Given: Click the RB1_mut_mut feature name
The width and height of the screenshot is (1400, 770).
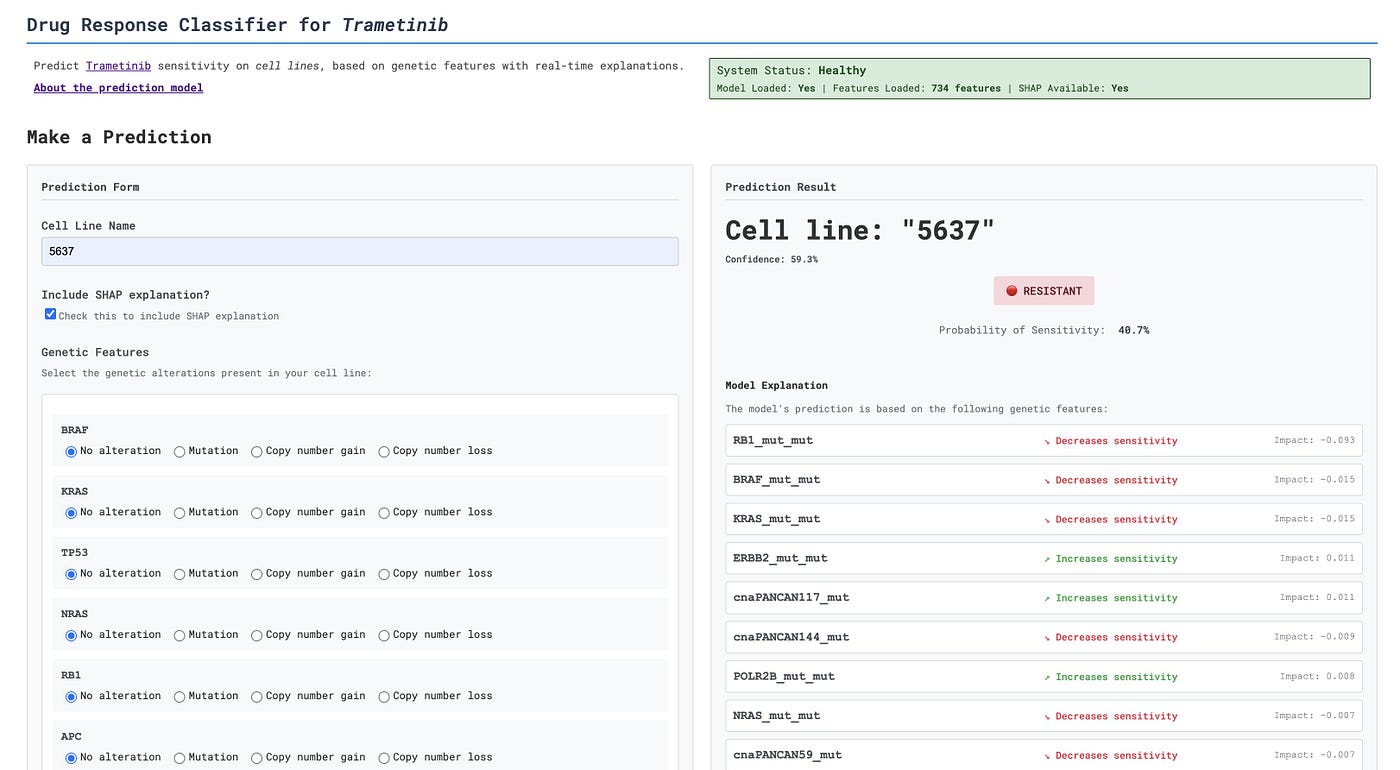Looking at the screenshot, I should (773, 440).
